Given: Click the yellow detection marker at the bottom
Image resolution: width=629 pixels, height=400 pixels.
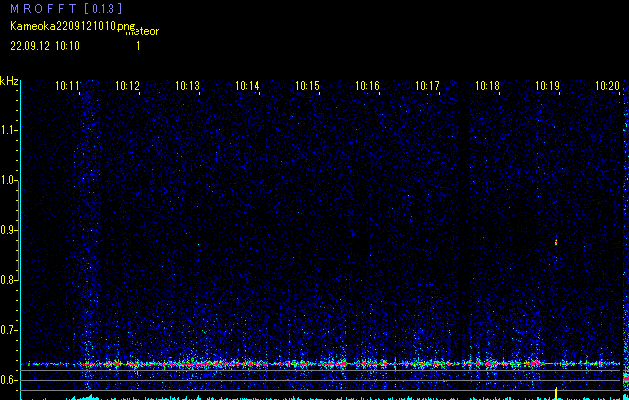Looking at the screenshot, I should click(556, 394).
